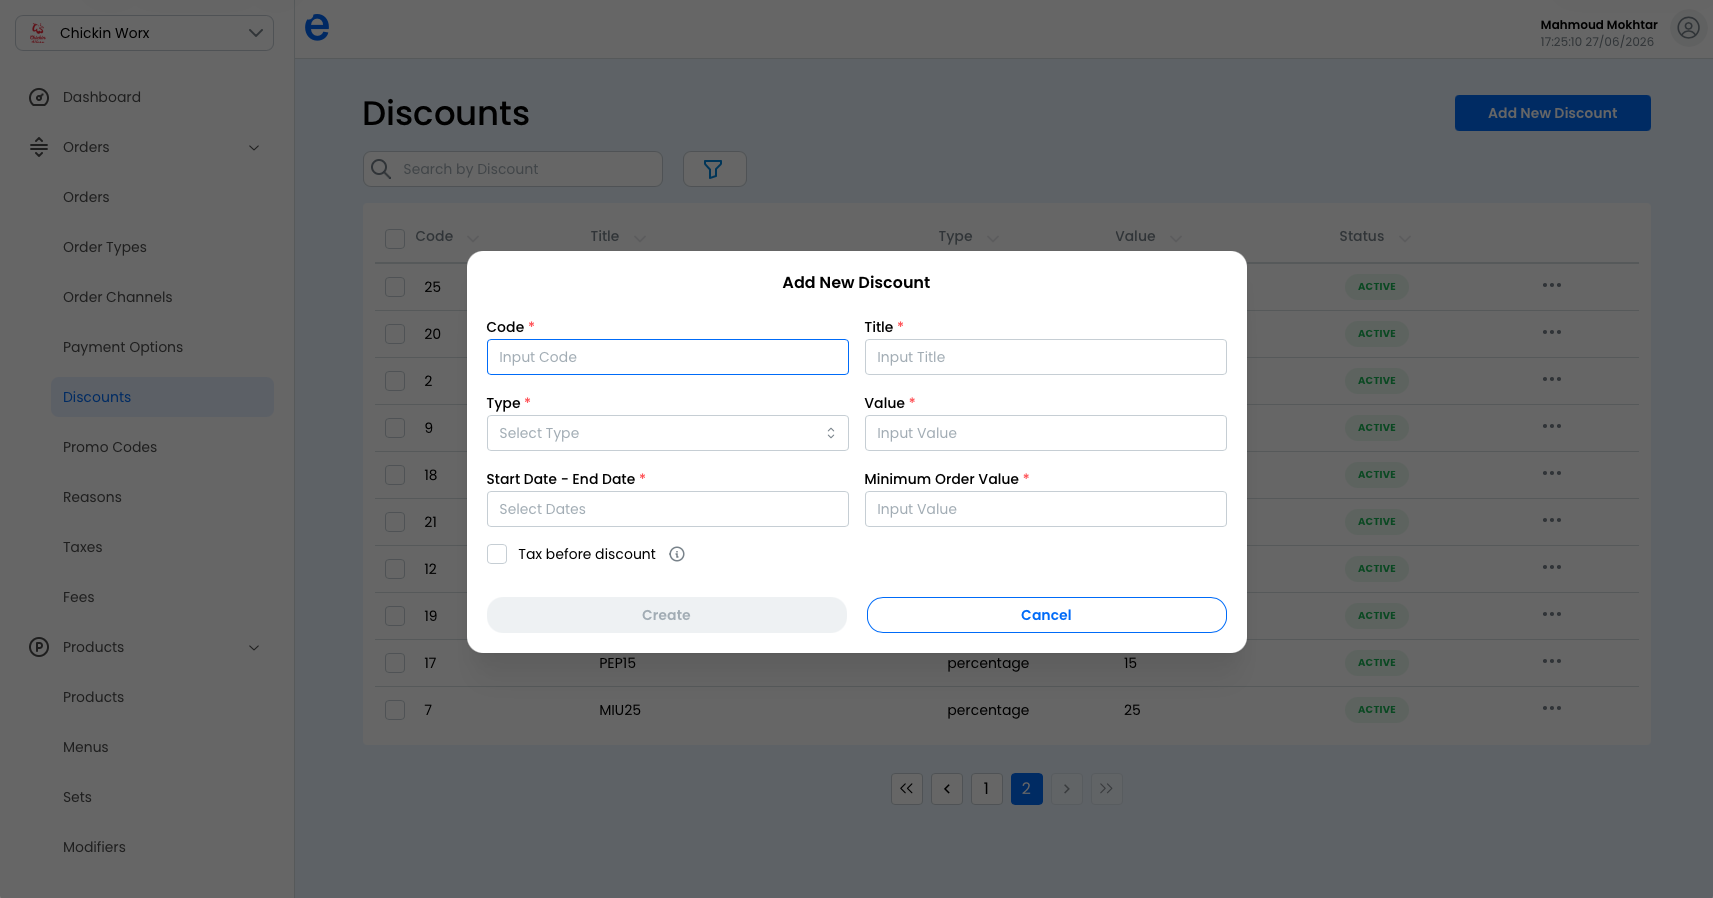Screen dimensions: 1713x898
Task: Open Modifiers sidebar link
Action: 95,847
